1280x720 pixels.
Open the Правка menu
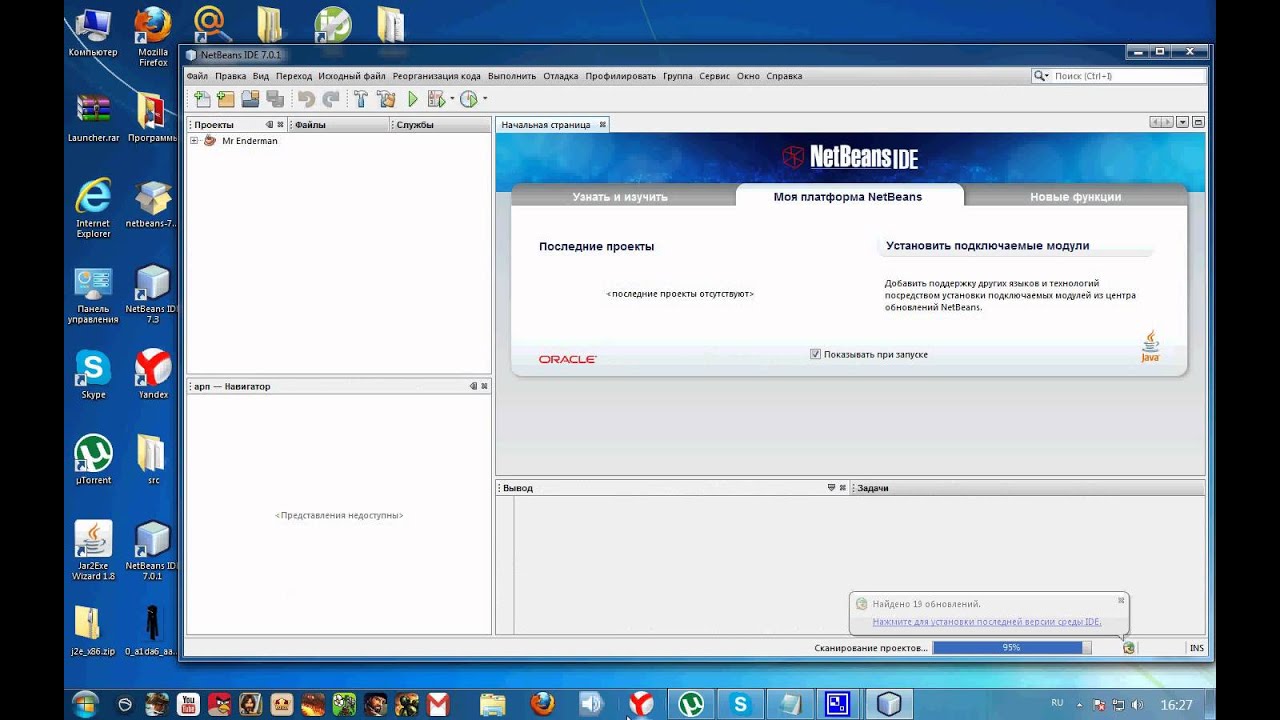[230, 76]
